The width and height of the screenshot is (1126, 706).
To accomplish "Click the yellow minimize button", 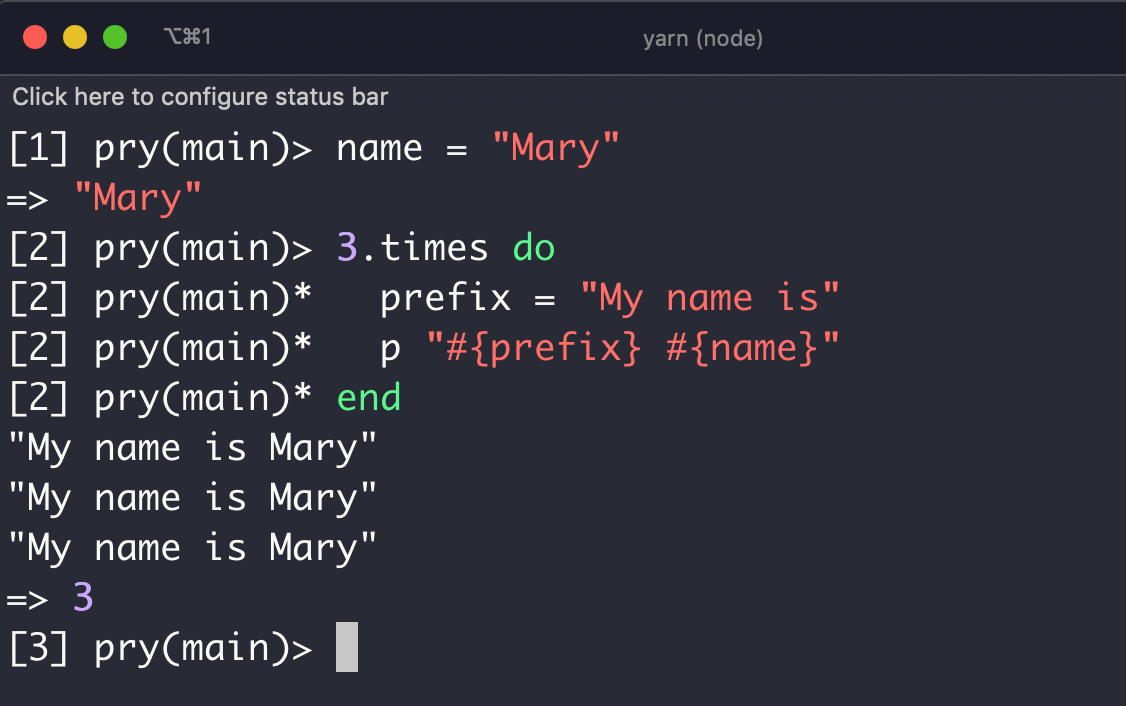I will (74, 36).
